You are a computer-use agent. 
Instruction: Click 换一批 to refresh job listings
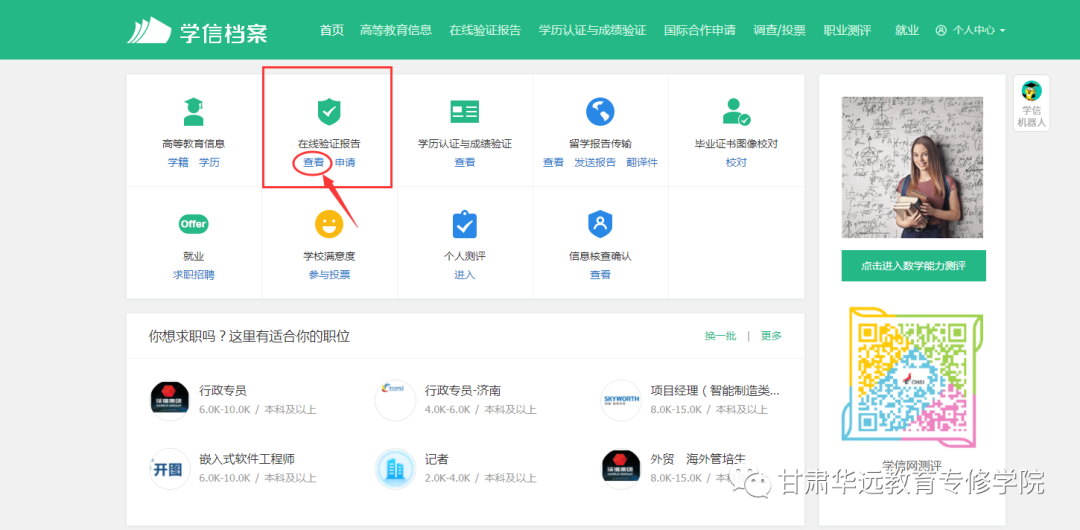720,336
